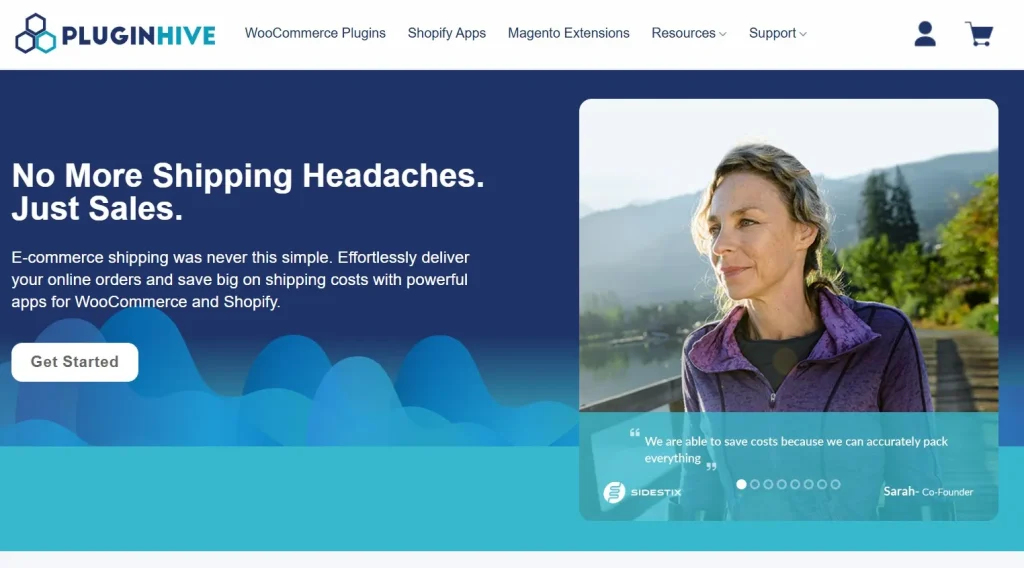This screenshot has height=568, width=1024.
Task: Click the Sidestix logo in testimonial
Action: pos(642,492)
